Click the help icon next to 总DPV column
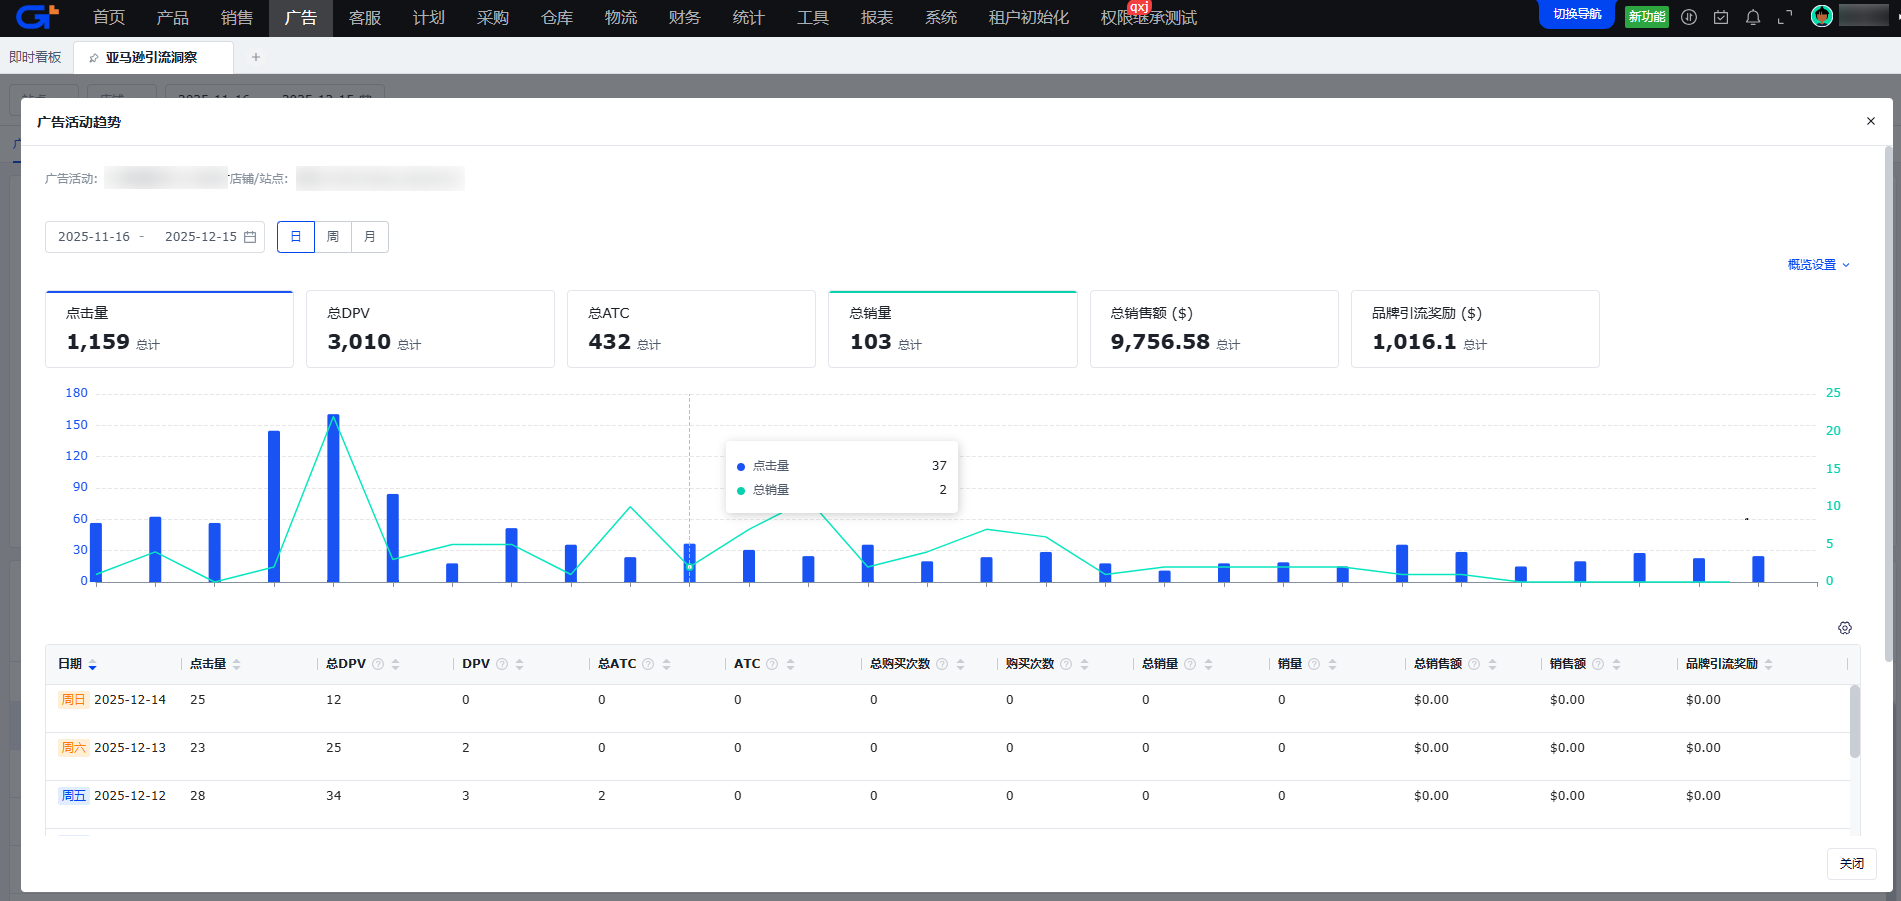Image resolution: width=1901 pixels, height=901 pixels. coord(378,664)
